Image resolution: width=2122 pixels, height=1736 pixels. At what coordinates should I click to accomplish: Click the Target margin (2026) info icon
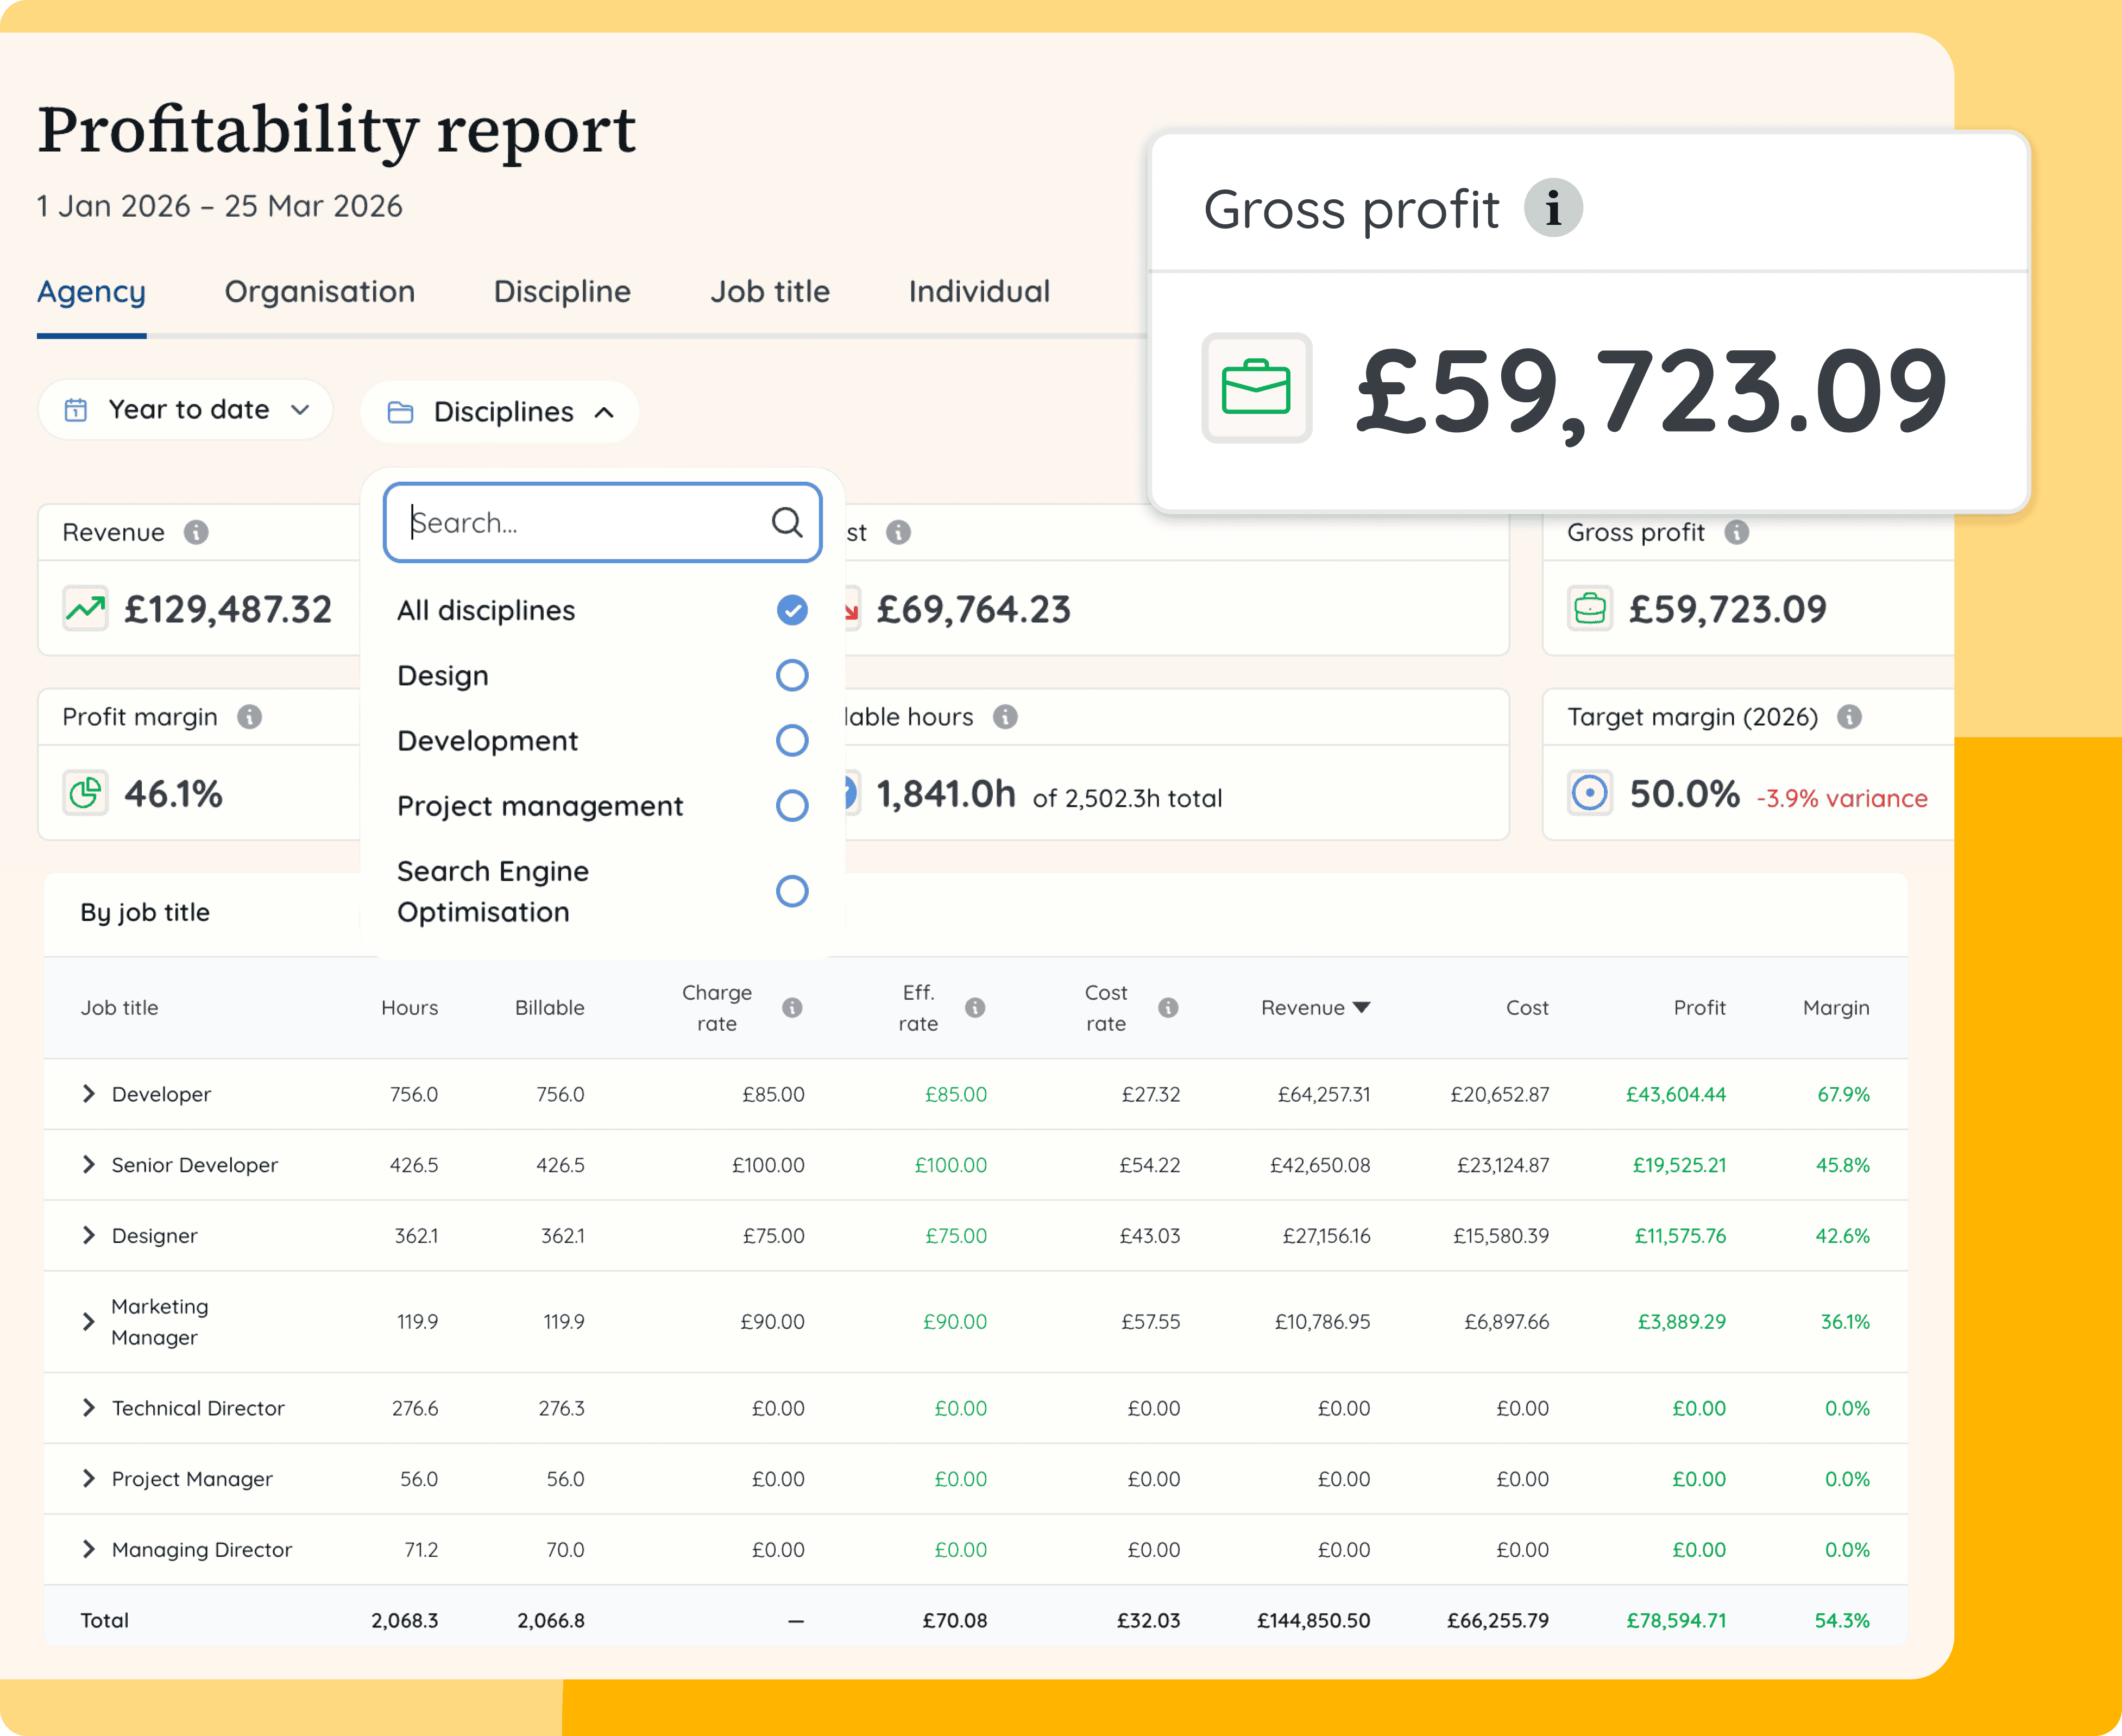point(1850,717)
